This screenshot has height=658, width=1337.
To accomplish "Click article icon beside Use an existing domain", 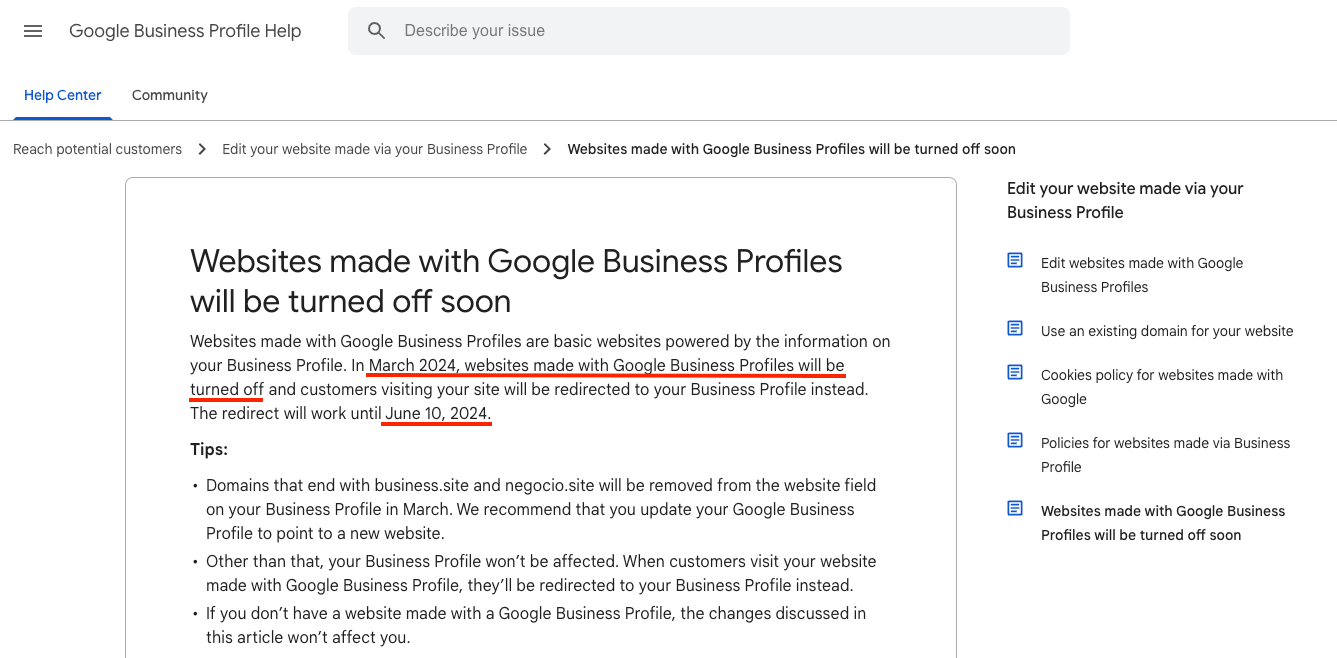I will (x=1015, y=329).
